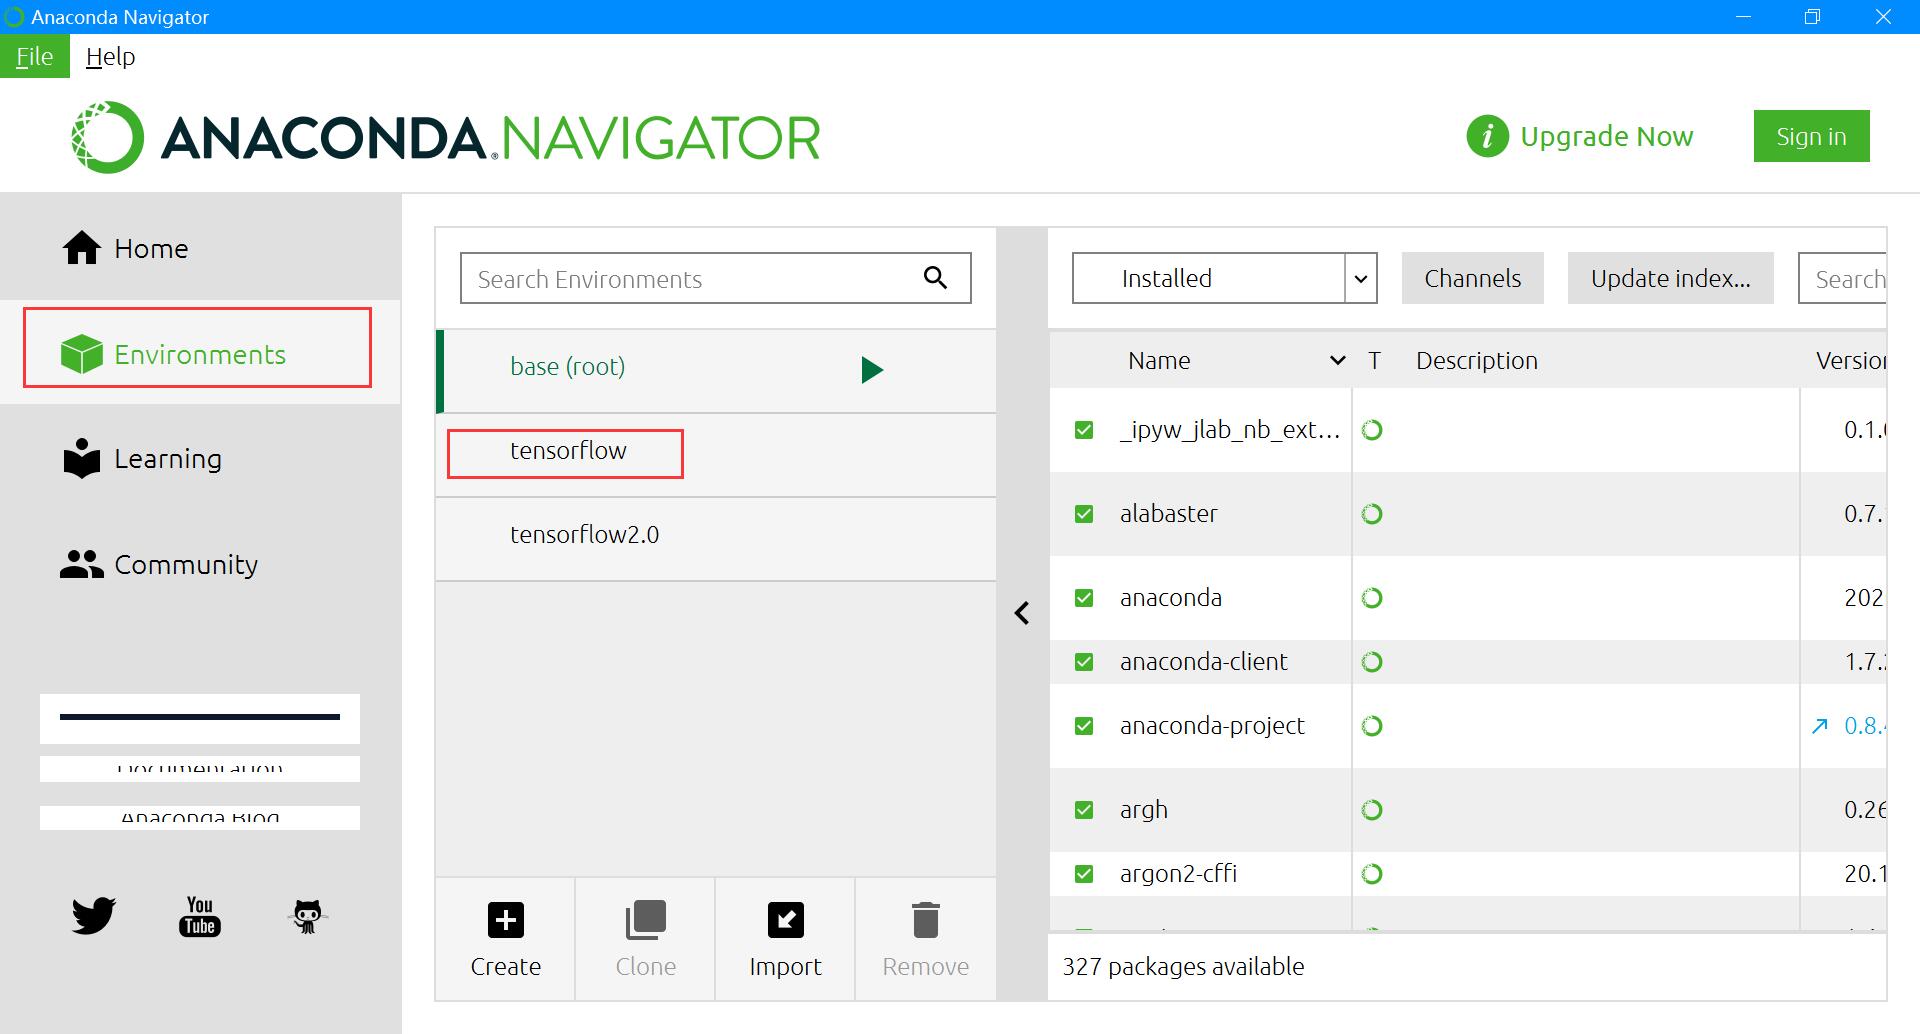Image resolution: width=1920 pixels, height=1034 pixels.
Task: Click the Twitter bird icon
Action: pos(93,916)
